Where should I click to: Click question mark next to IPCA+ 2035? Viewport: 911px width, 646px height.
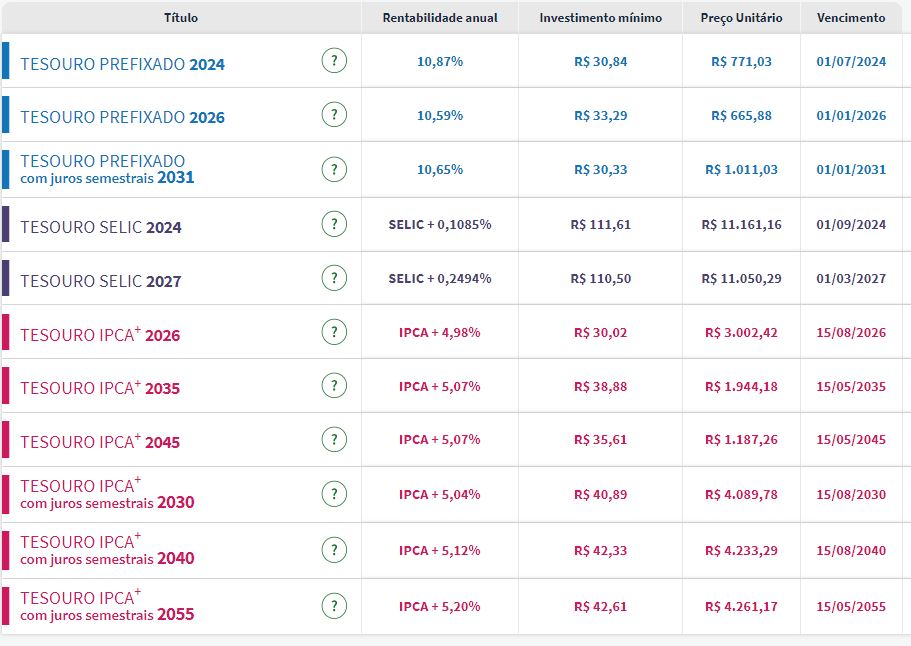click(x=334, y=386)
